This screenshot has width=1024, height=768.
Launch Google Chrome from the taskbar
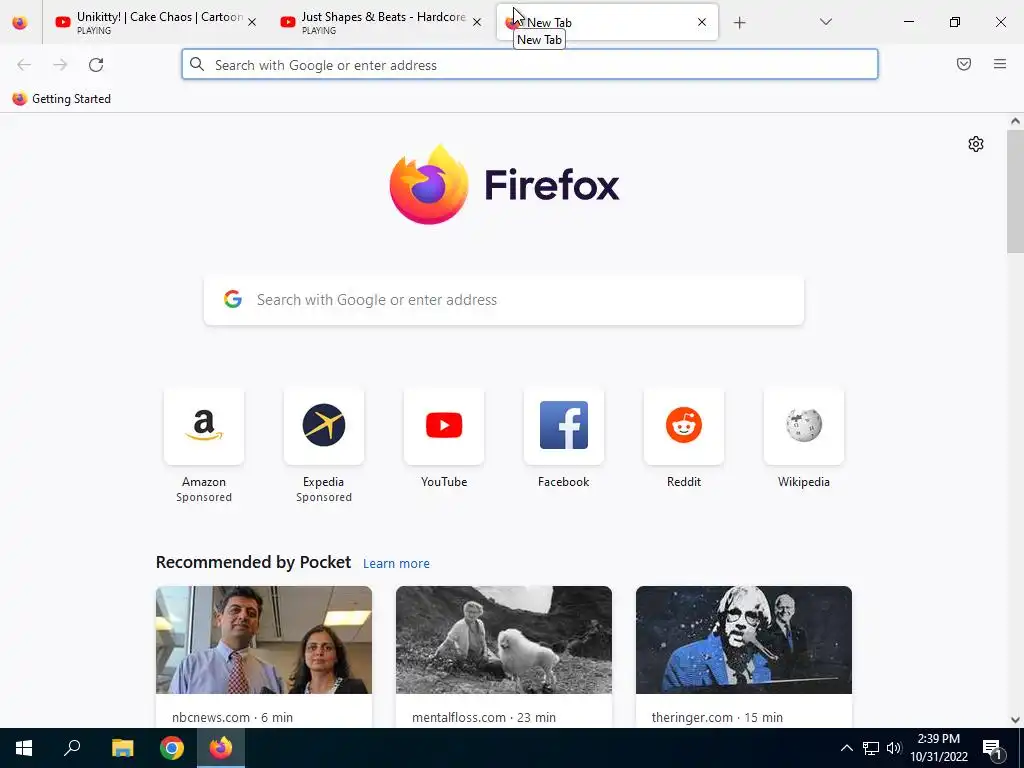172,748
